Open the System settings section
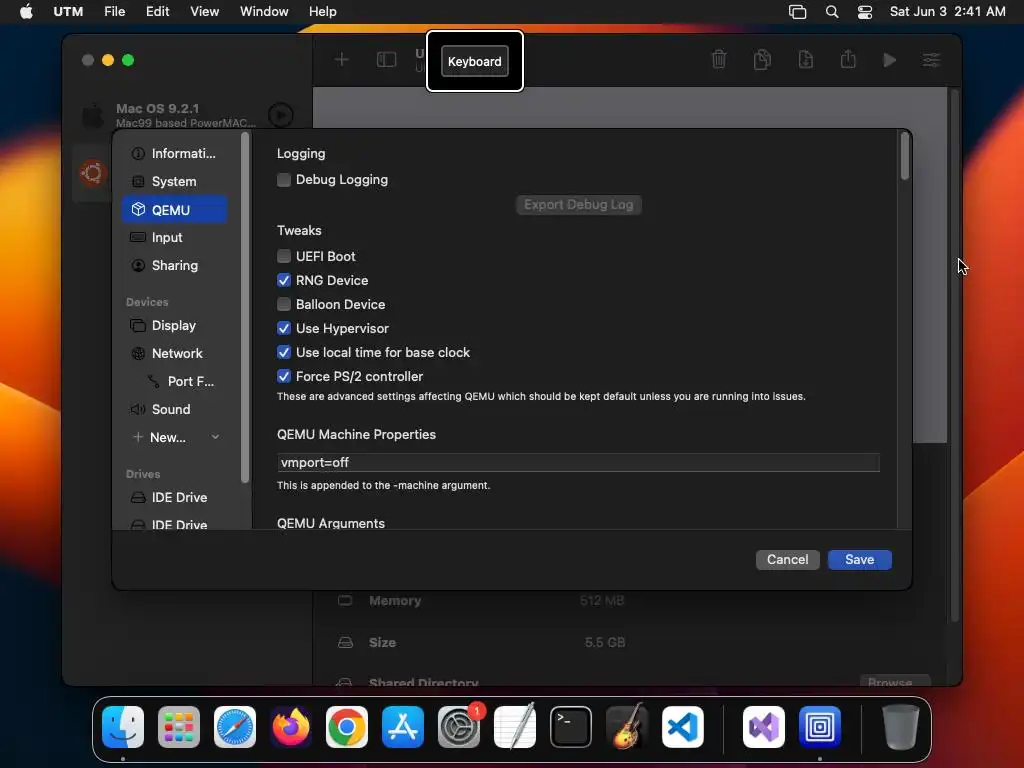The height and width of the screenshot is (768, 1024). pos(174,182)
